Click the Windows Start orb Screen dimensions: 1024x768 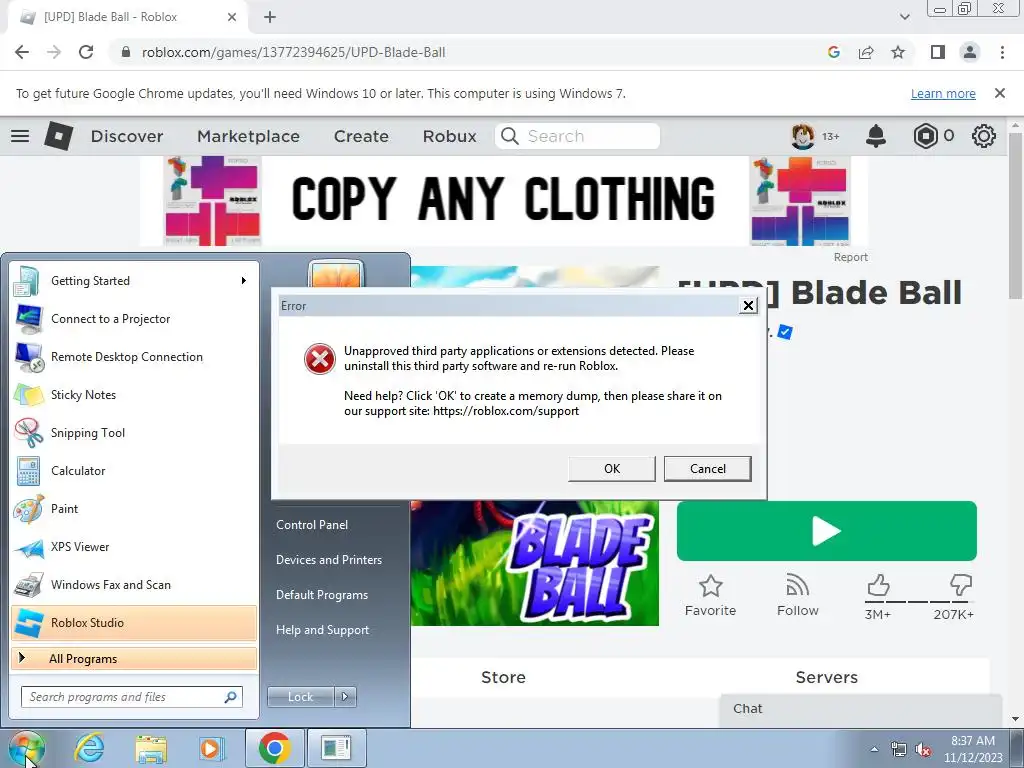26,749
